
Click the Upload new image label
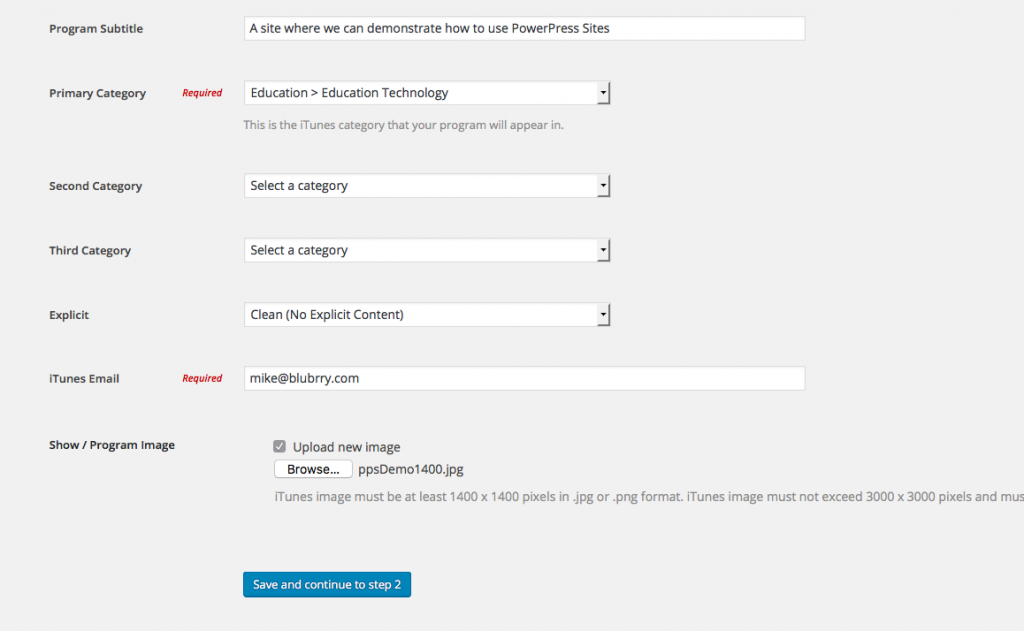pos(346,447)
